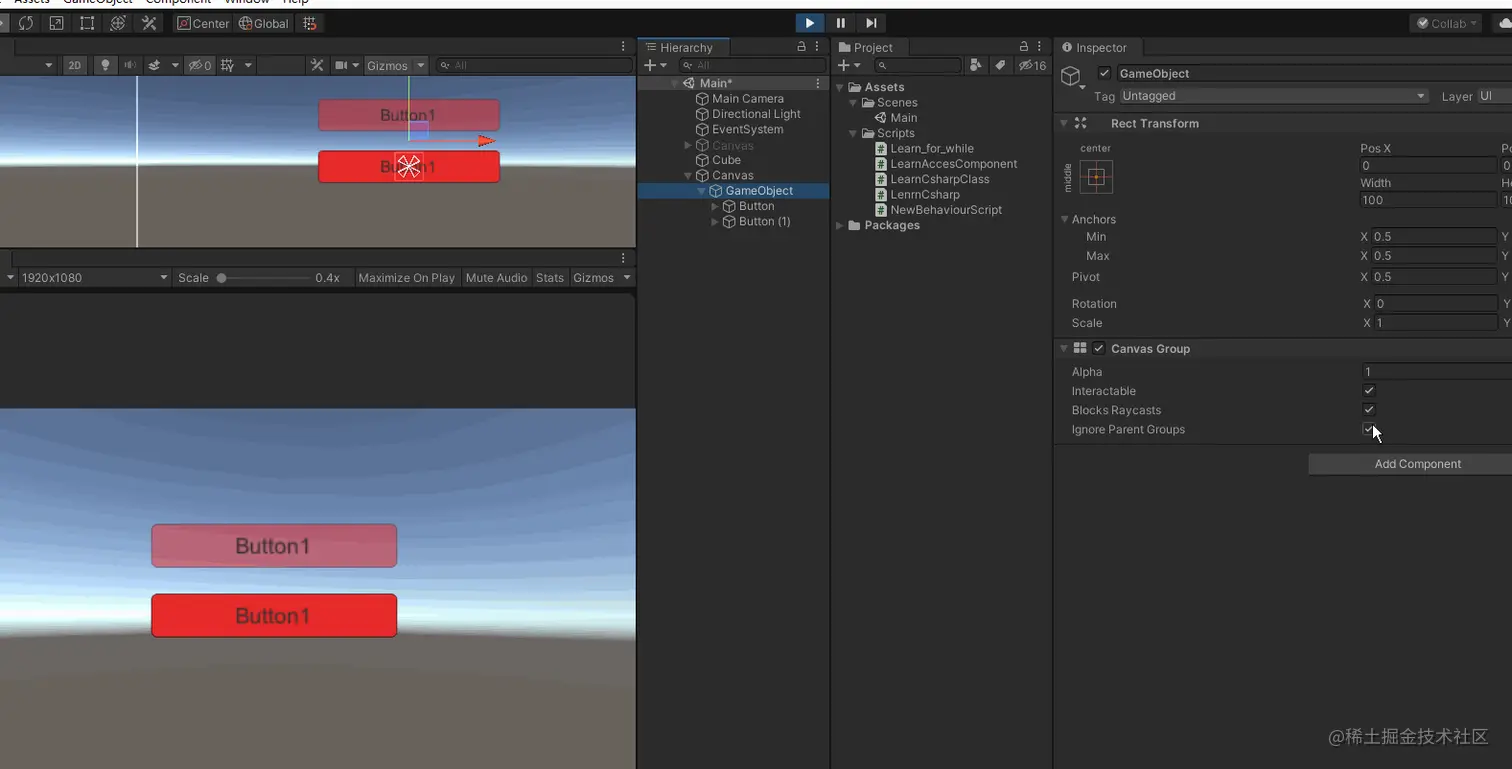Image resolution: width=1512 pixels, height=769 pixels.
Task: Toggle pivot mode Center button
Action: pyautogui.click(x=204, y=23)
